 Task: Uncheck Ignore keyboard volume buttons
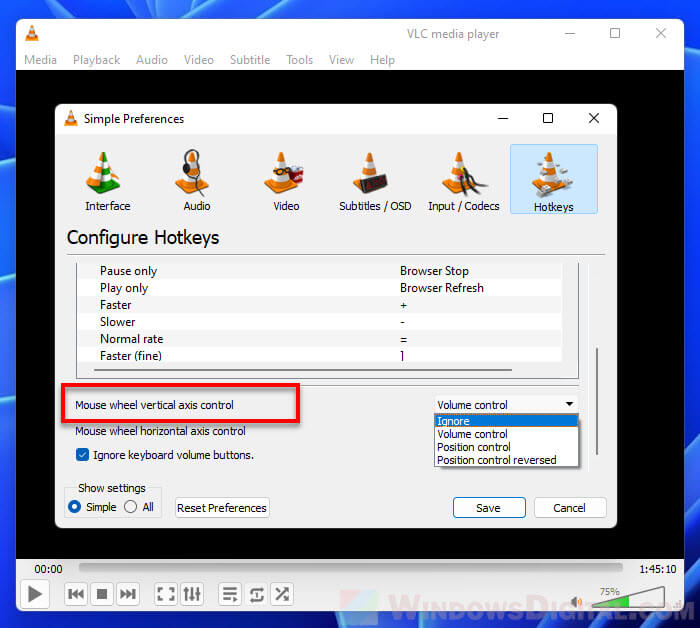click(x=82, y=455)
